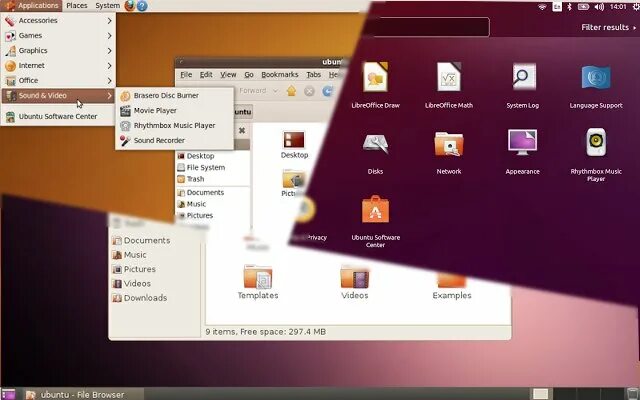Image resolution: width=640 pixels, height=400 pixels.
Task: Click the Forward navigation button
Action: 252,91
